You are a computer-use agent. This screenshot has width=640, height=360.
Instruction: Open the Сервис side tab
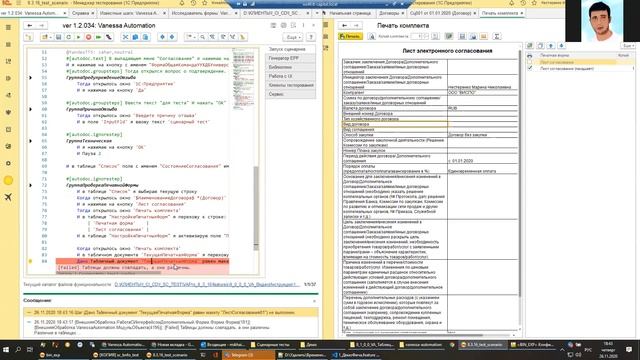coord(291,94)
